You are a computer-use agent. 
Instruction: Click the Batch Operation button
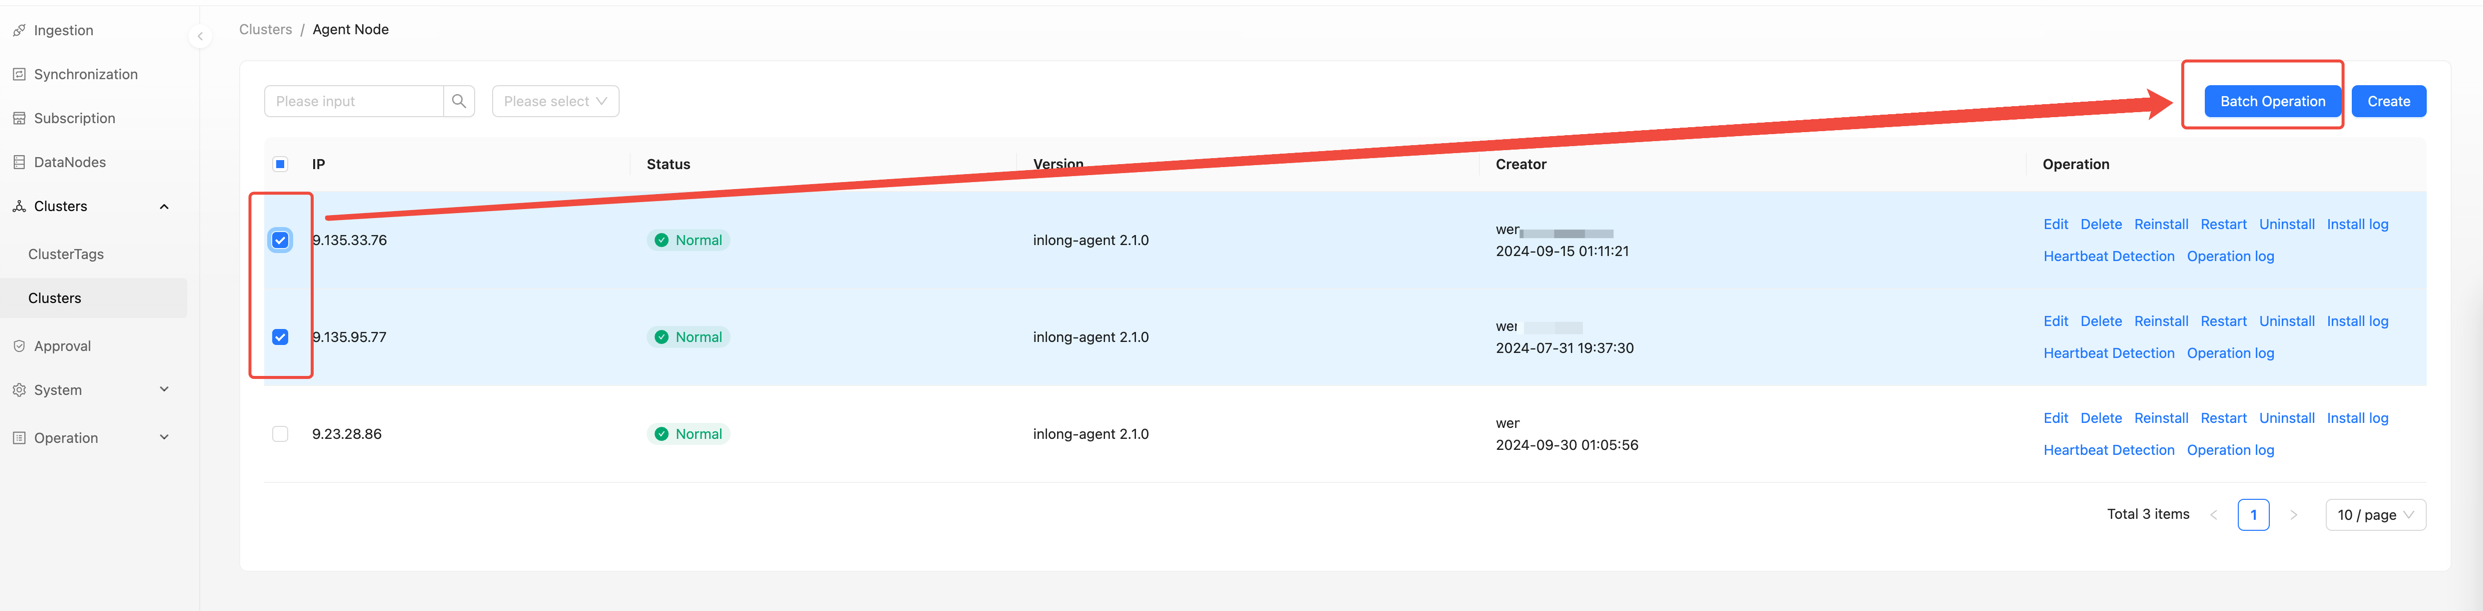(x=2272, y=101)
